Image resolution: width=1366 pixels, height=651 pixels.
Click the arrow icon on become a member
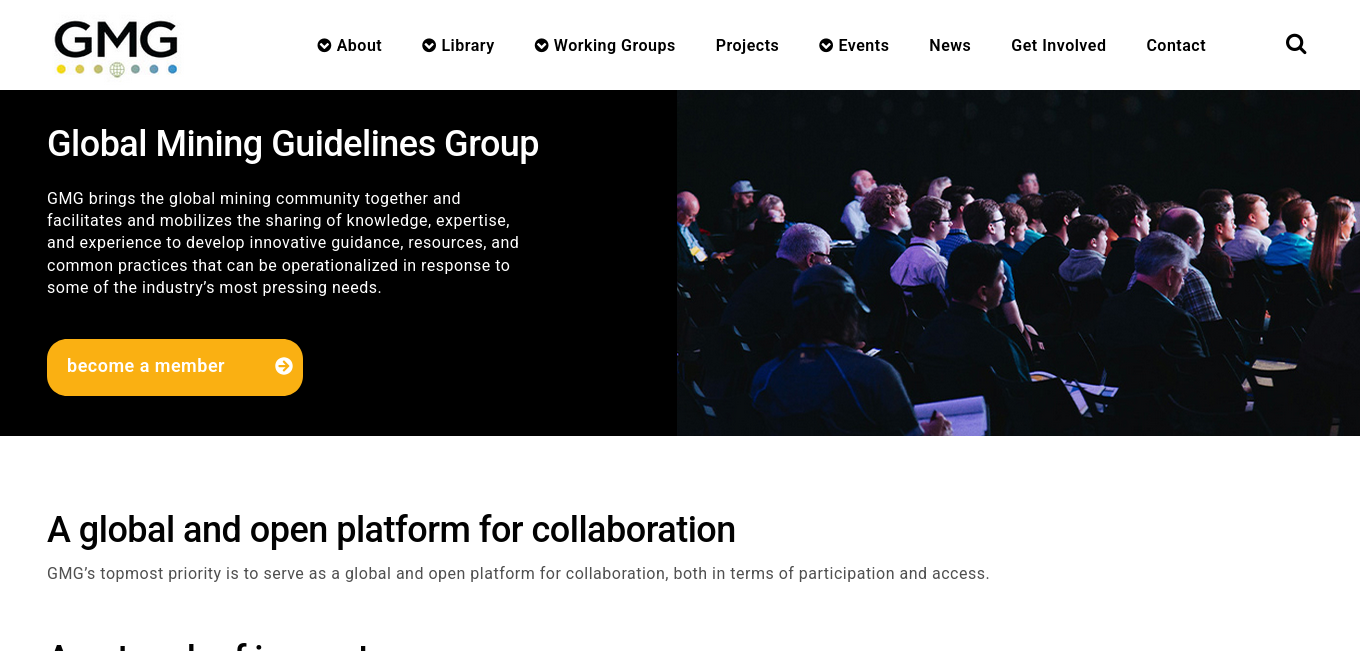pyautogui.click(x=284, y=366)
